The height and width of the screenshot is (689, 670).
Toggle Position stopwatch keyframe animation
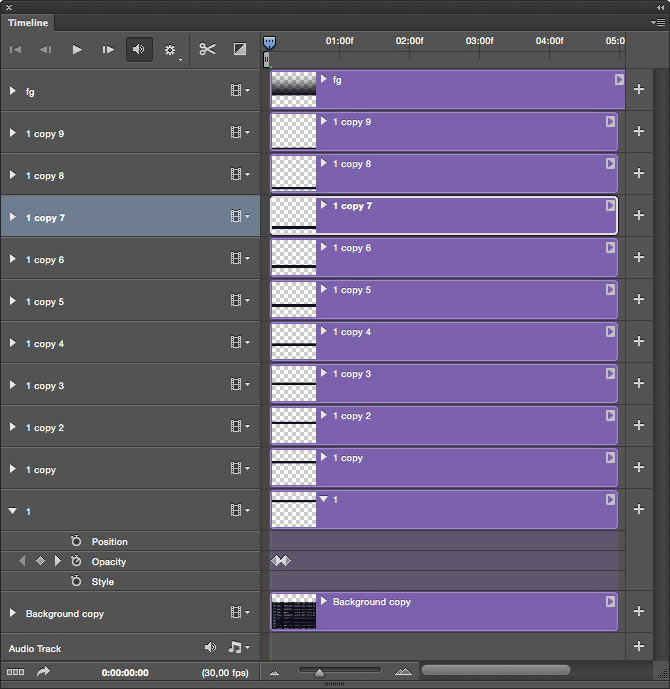76,541
